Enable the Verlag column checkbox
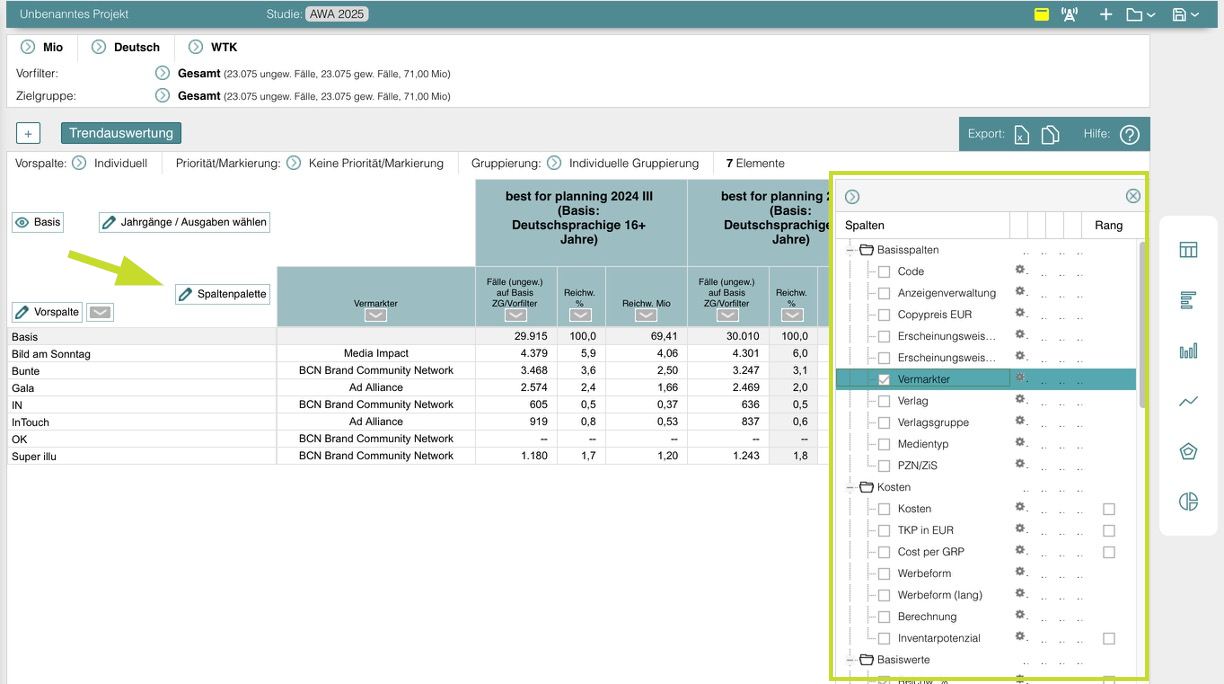 pos(884,401)
